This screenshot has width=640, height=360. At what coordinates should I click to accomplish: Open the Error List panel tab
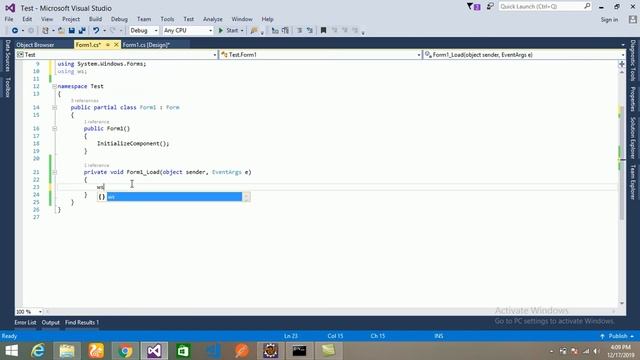(x=25, y=322)
